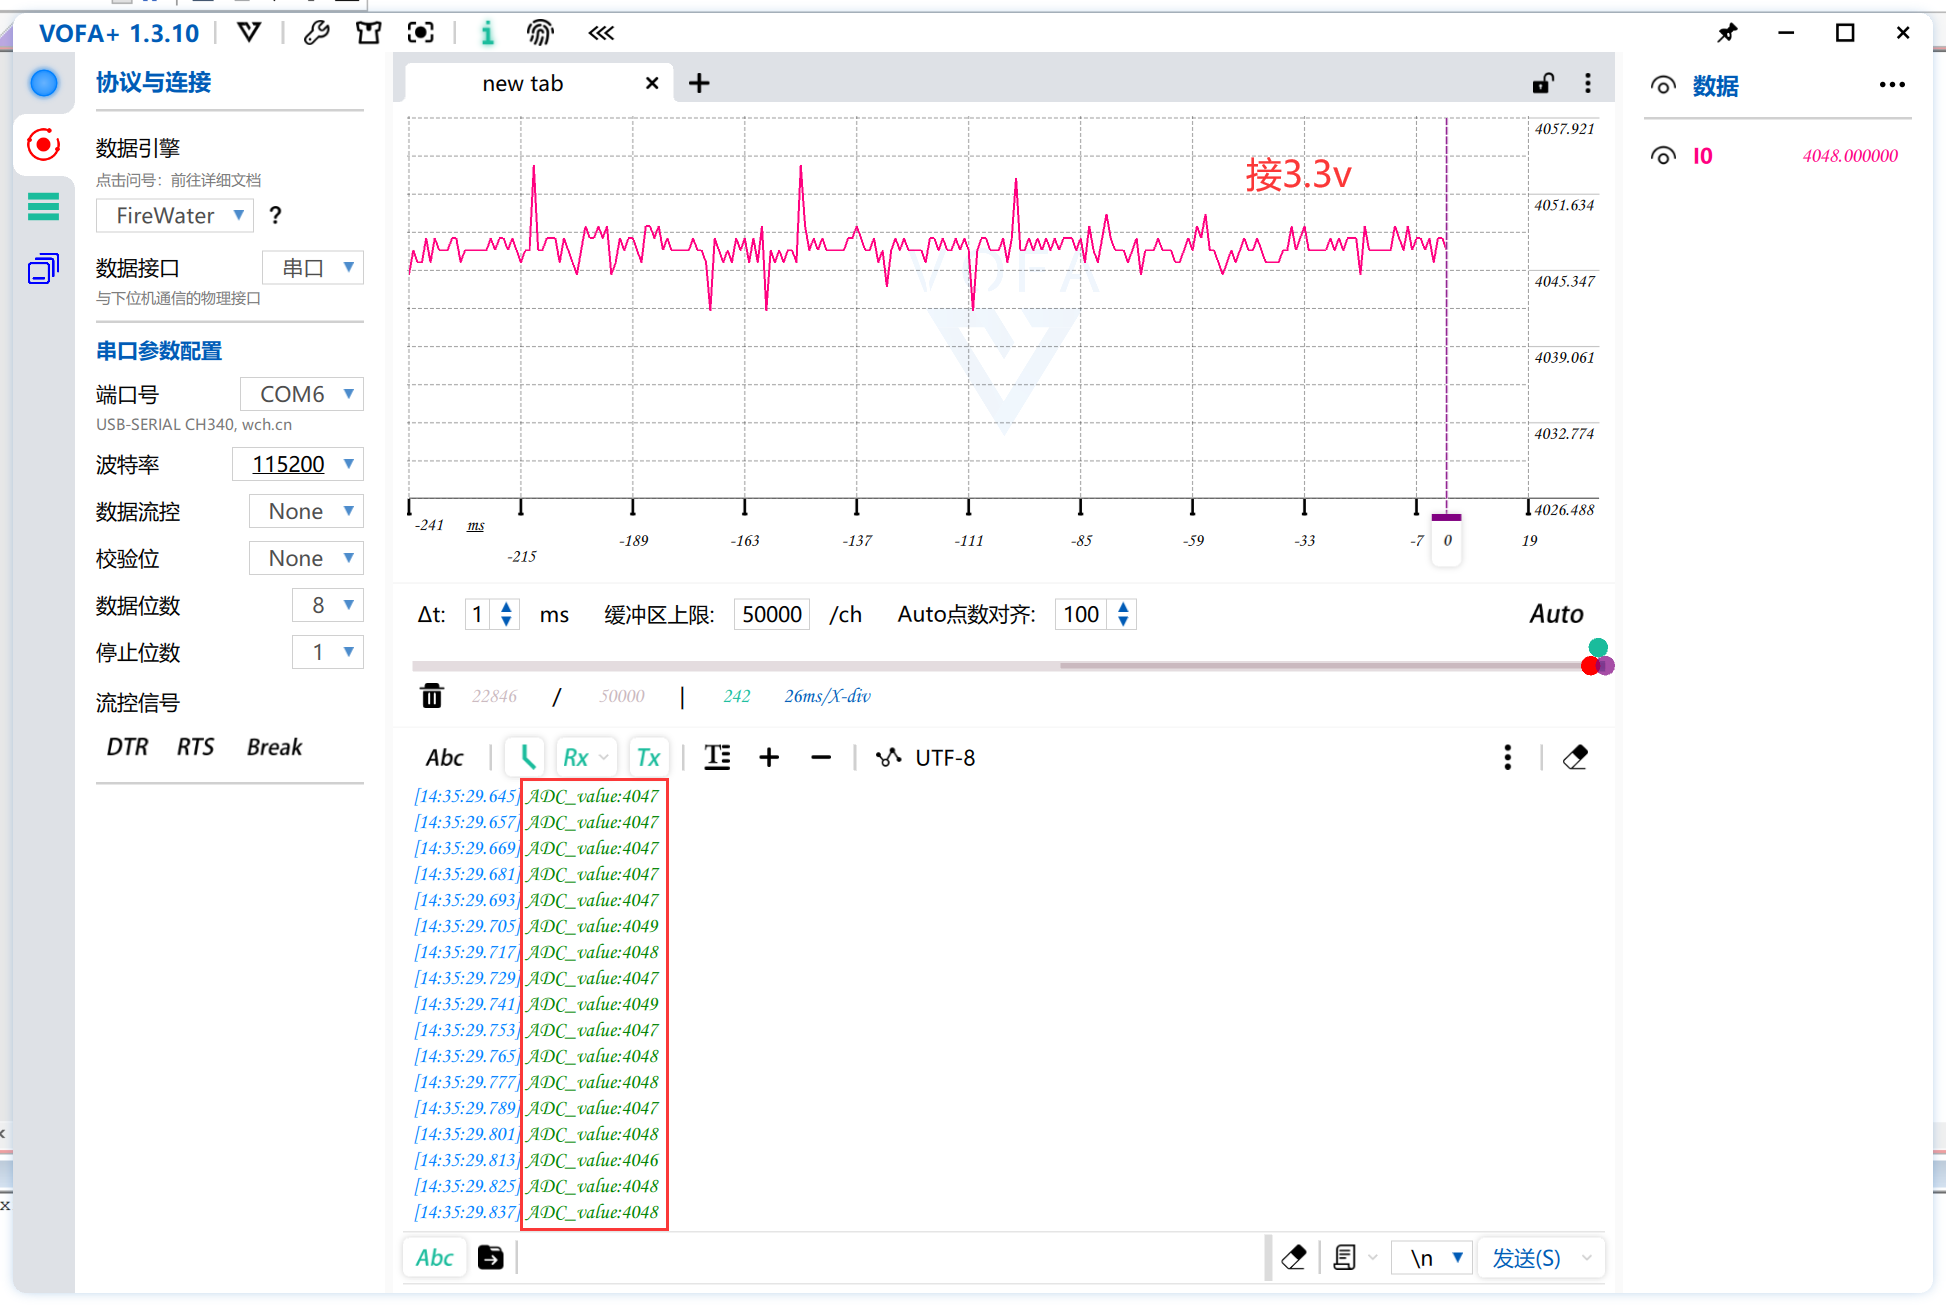Click the screenshot capture icon
Screen dimensions: 1946x1306
point(421,33)
